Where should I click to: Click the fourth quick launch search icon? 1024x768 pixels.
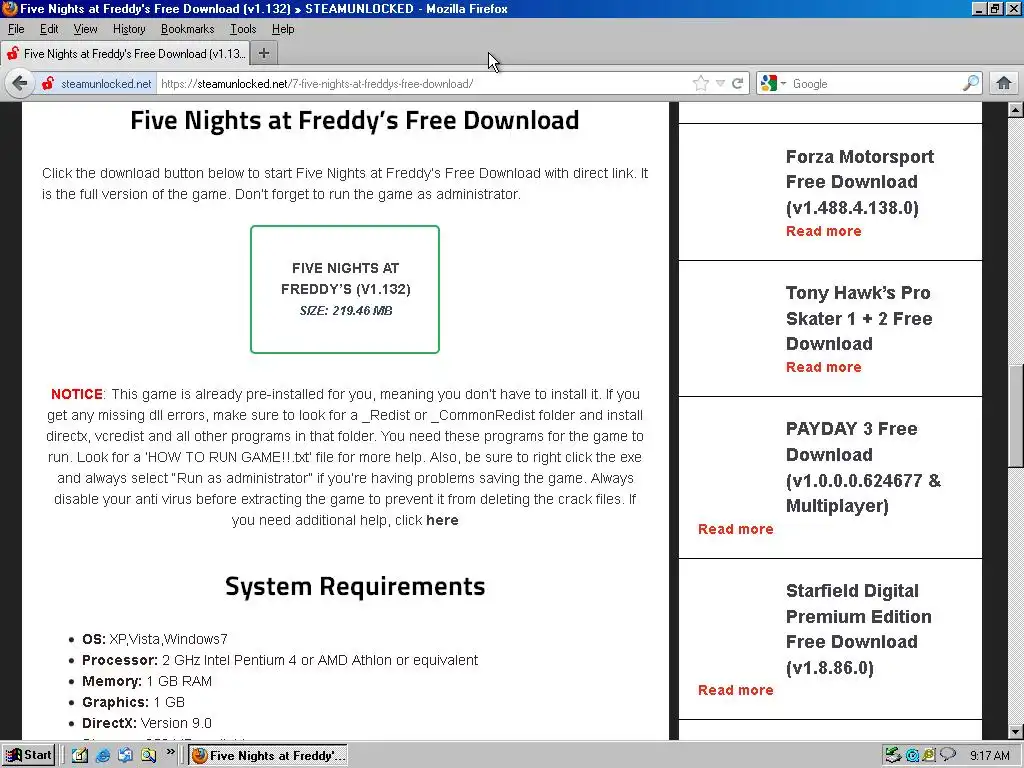(x=149, y=755)
